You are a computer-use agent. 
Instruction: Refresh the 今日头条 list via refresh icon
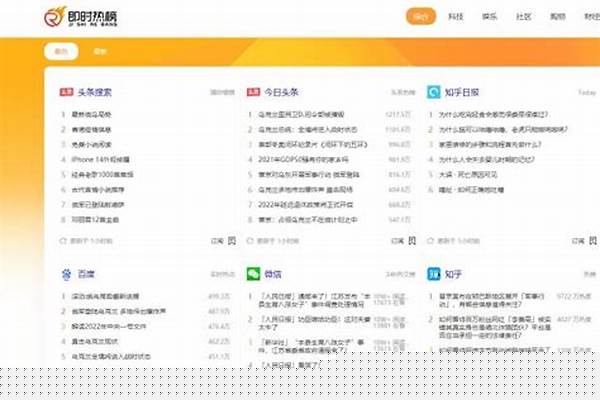click(250, 241)
